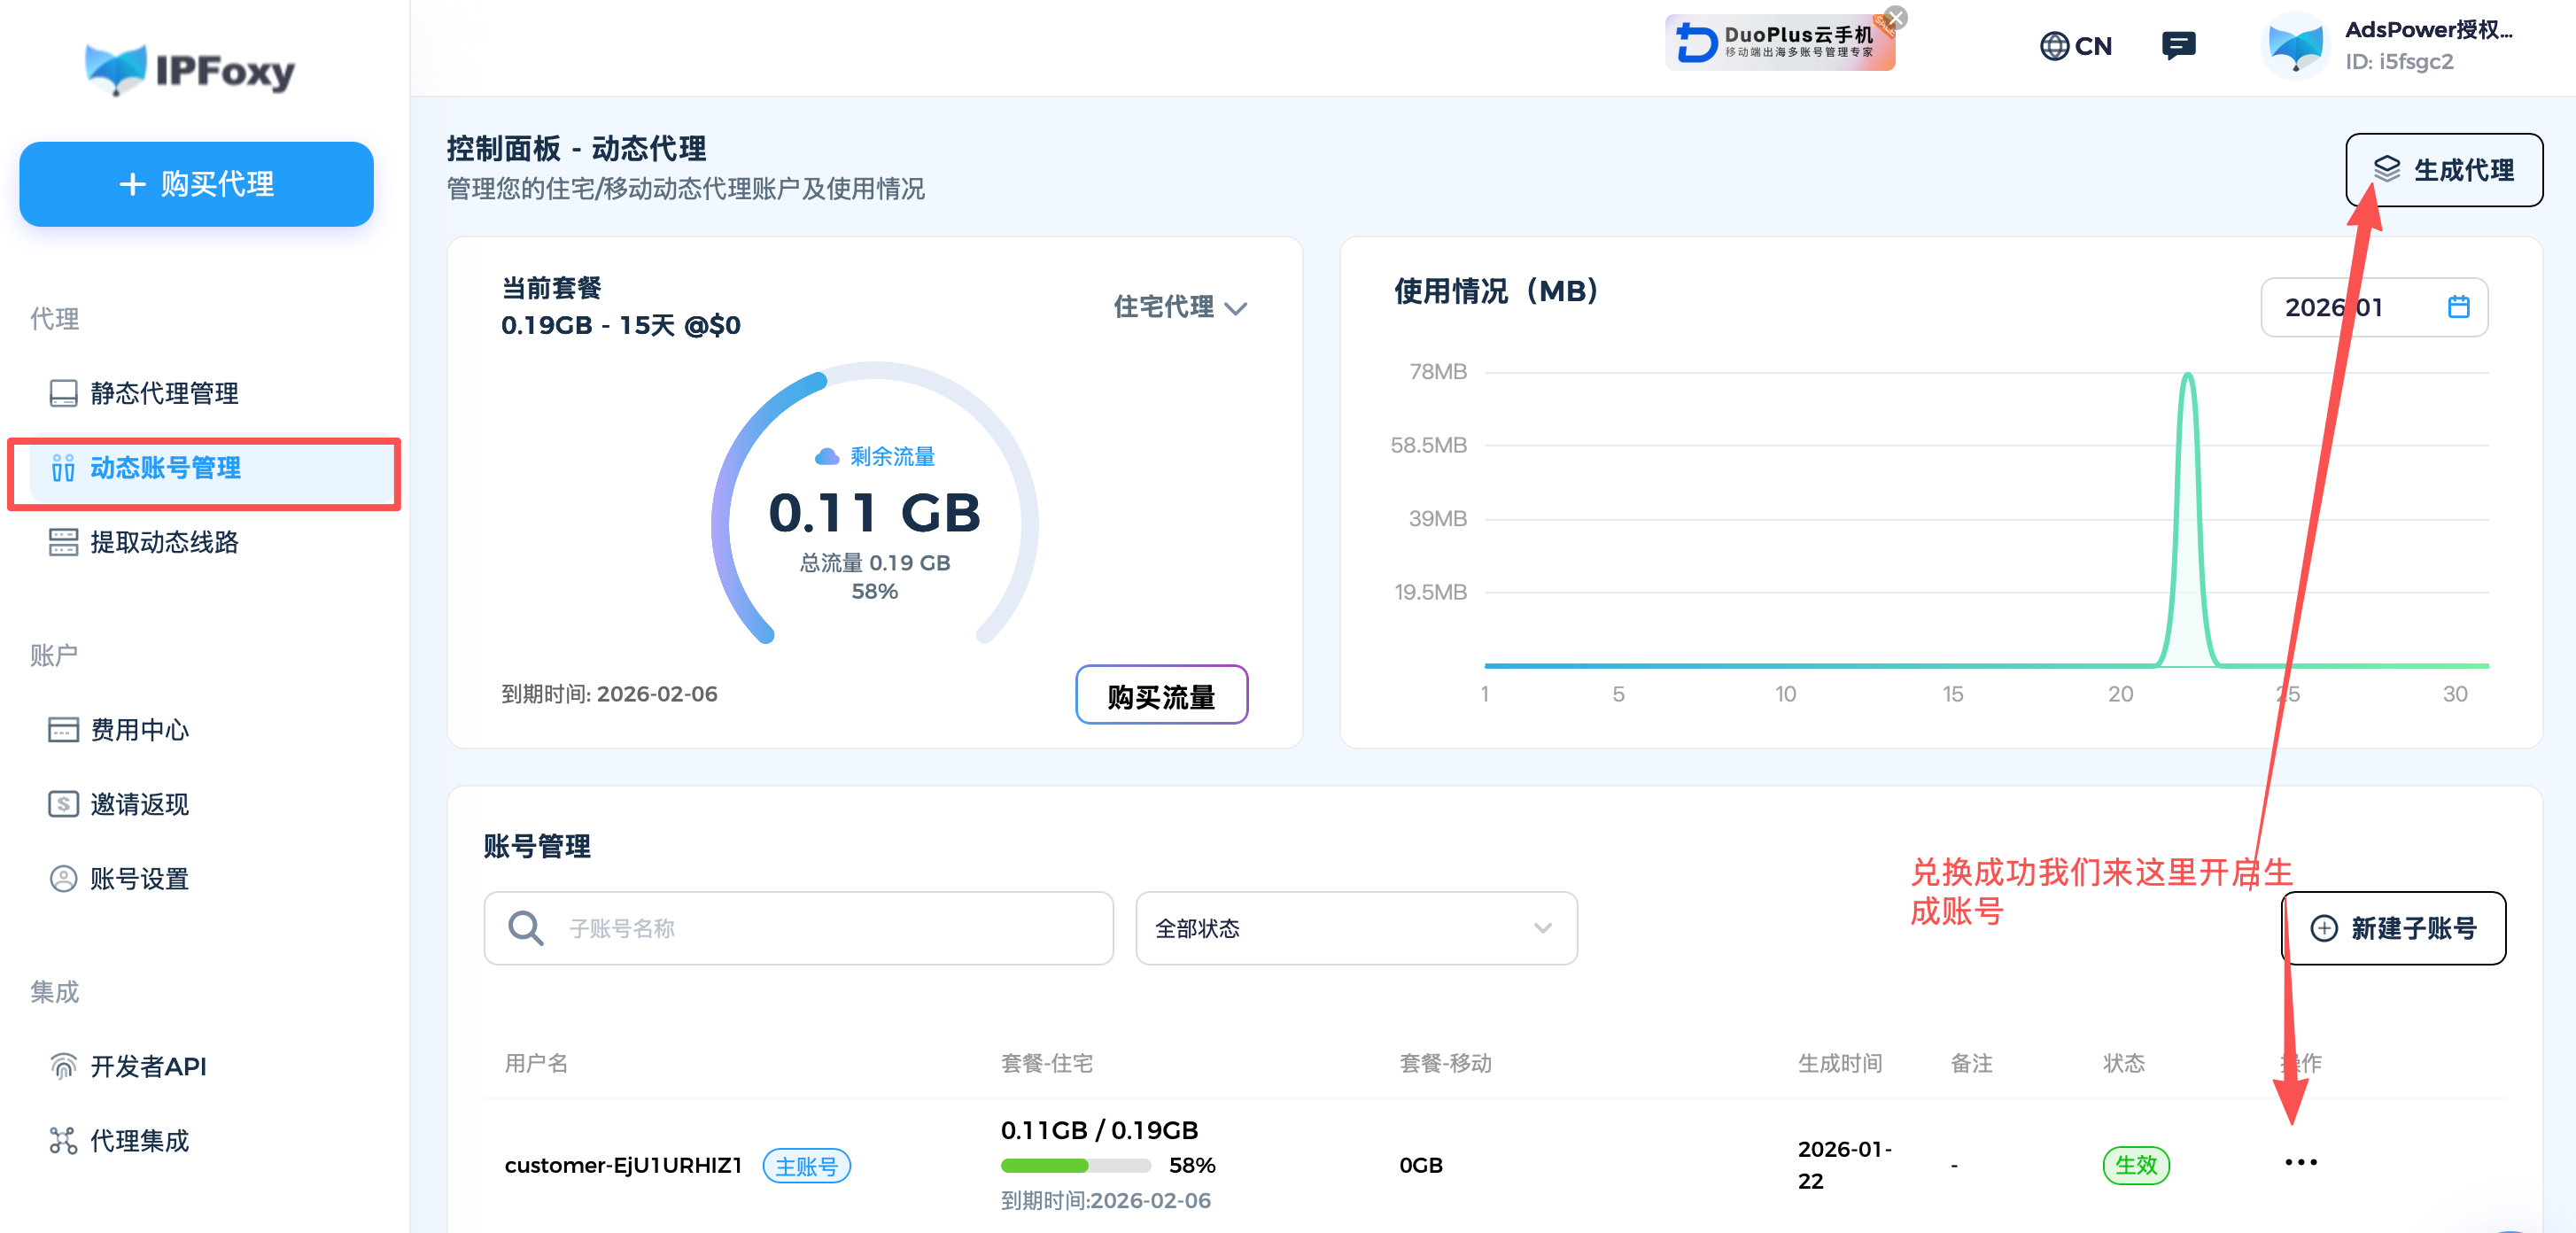This screenshot has height=1233, width=2576.
Task: Click the IPFoxy logo
Action: 189,69
